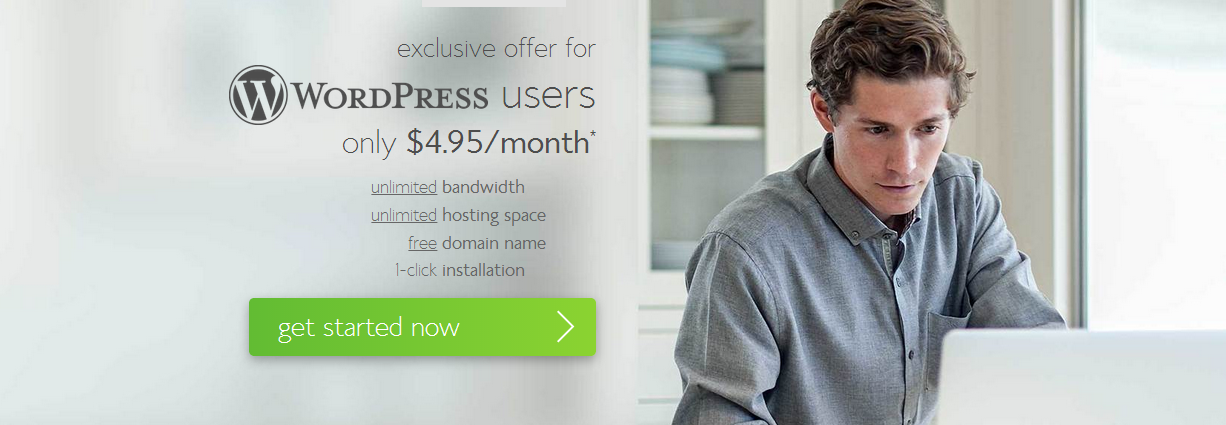The width and height of the screenshot is (1226, 425).
Task: Click the word users after WordPress
Action: click(x=548, y=97)
